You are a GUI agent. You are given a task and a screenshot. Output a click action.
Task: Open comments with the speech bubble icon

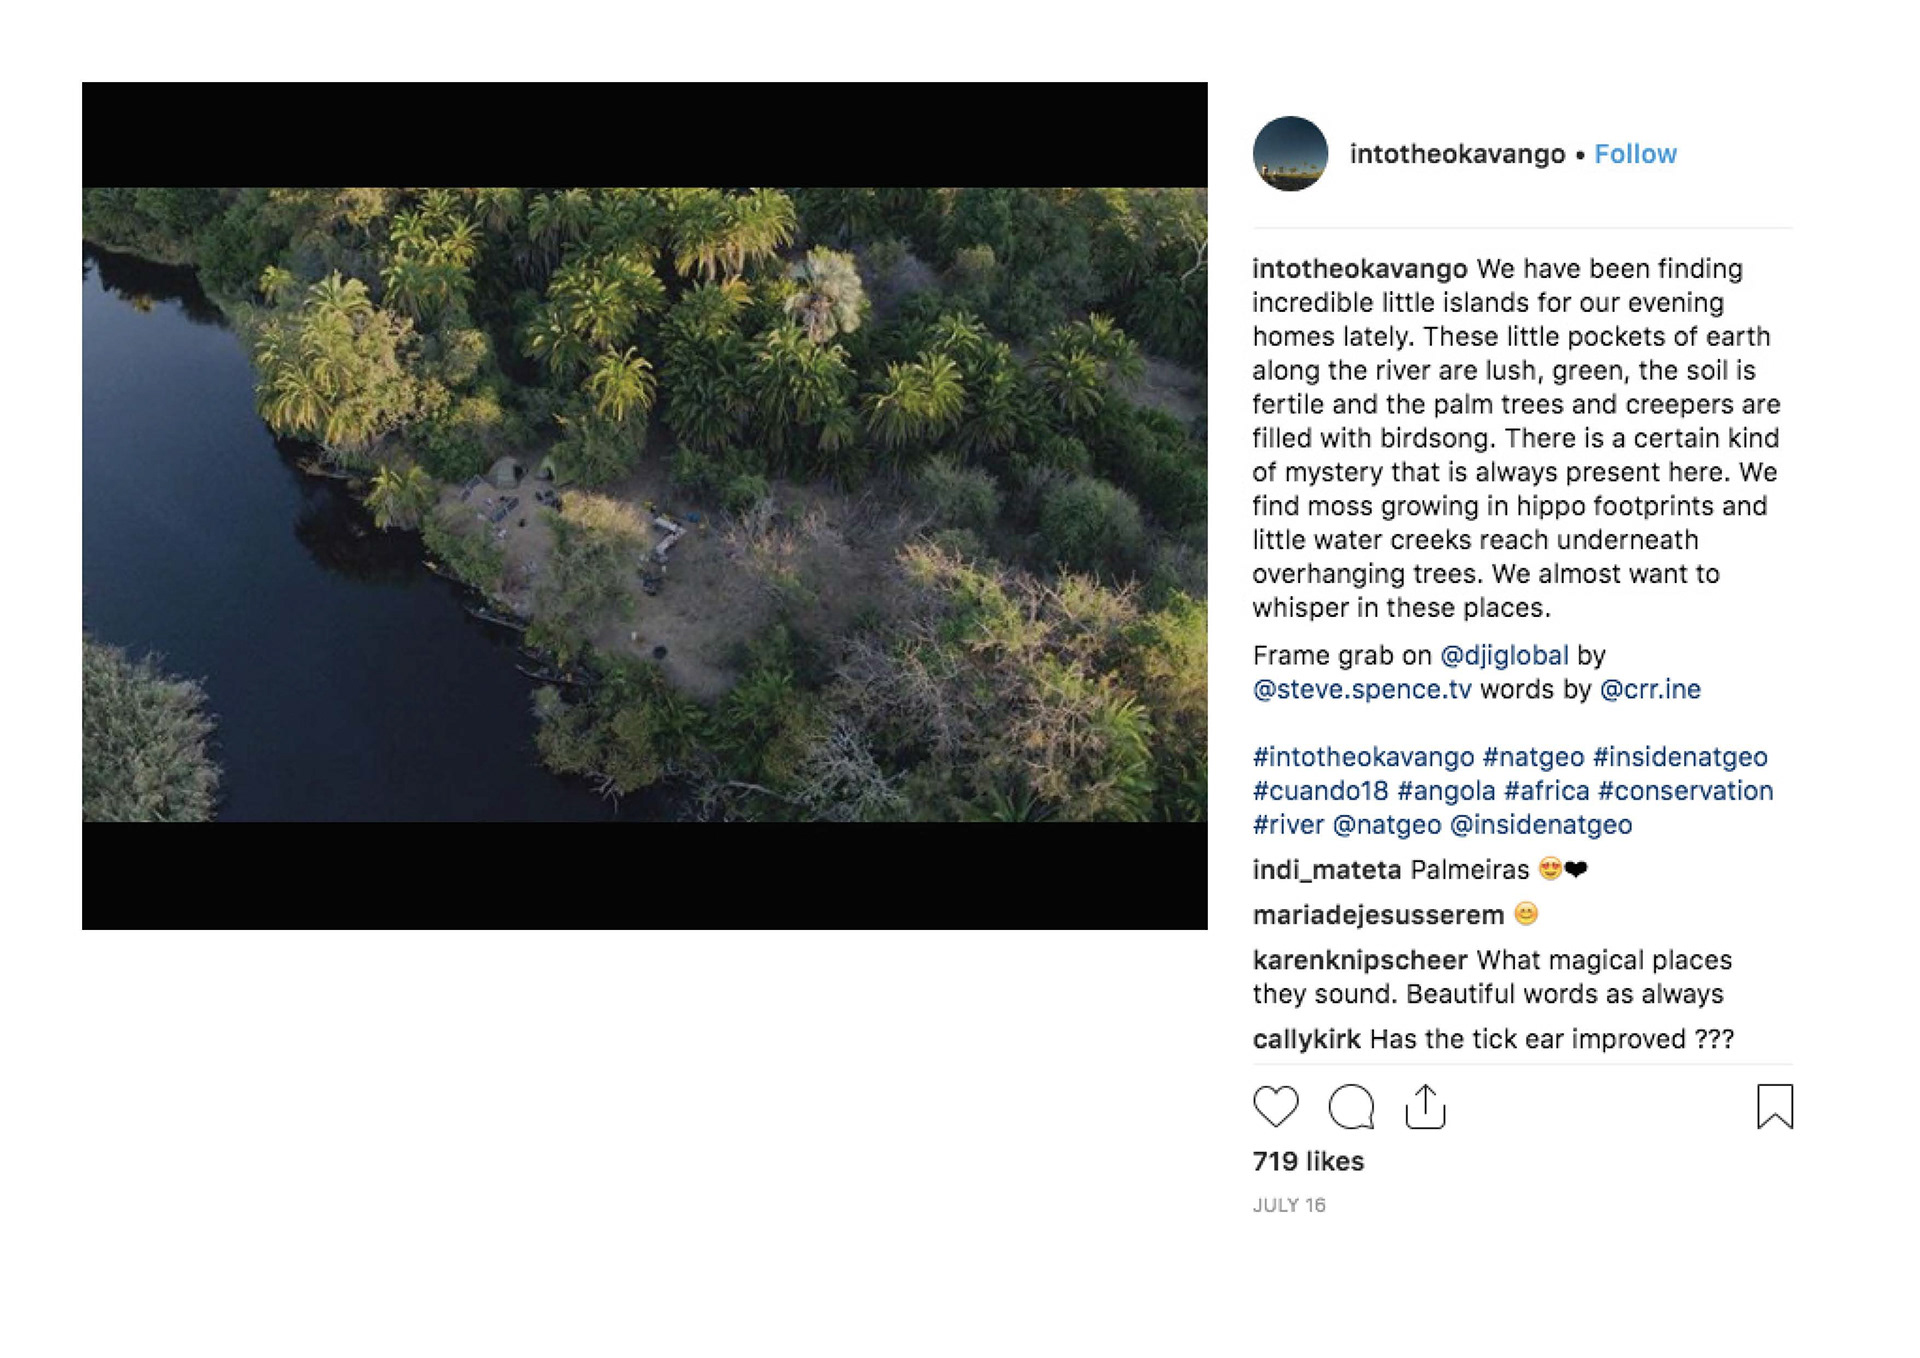click(1351, 1106)
